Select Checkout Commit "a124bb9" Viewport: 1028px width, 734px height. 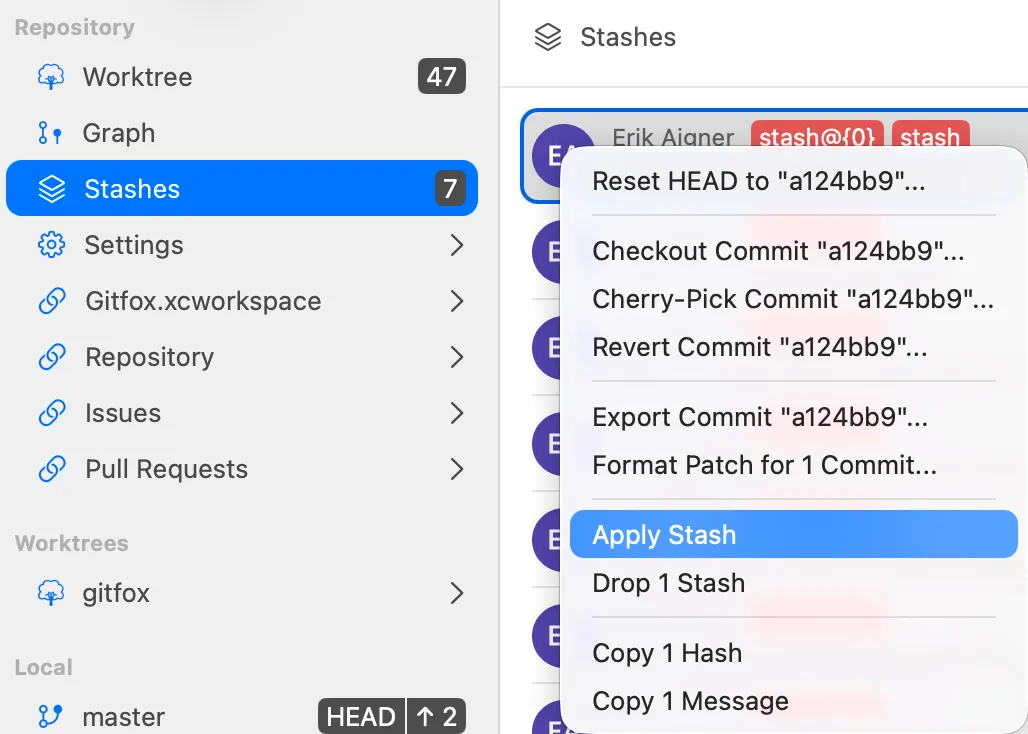tap(793, 251)
